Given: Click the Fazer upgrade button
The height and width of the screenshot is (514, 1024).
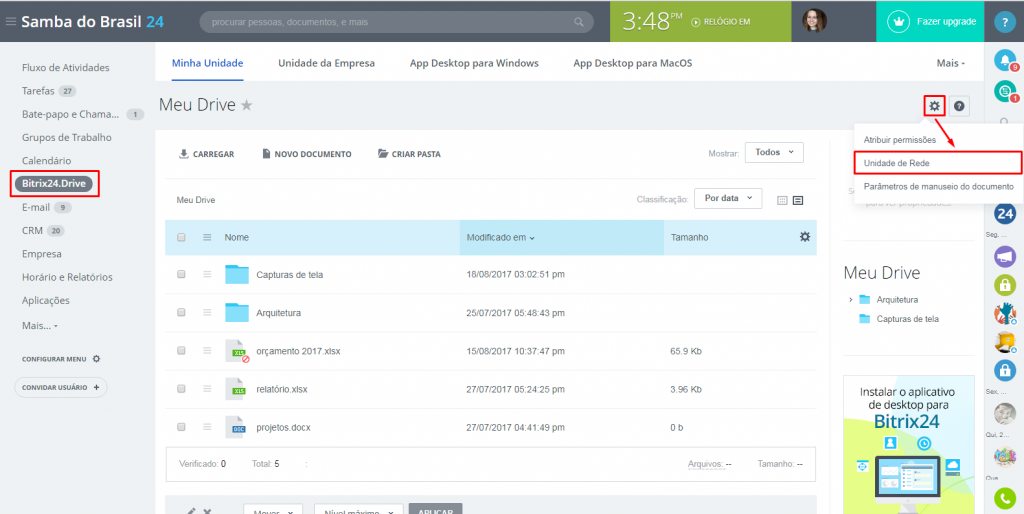Looking at the screenshot, I should [929, 22].
